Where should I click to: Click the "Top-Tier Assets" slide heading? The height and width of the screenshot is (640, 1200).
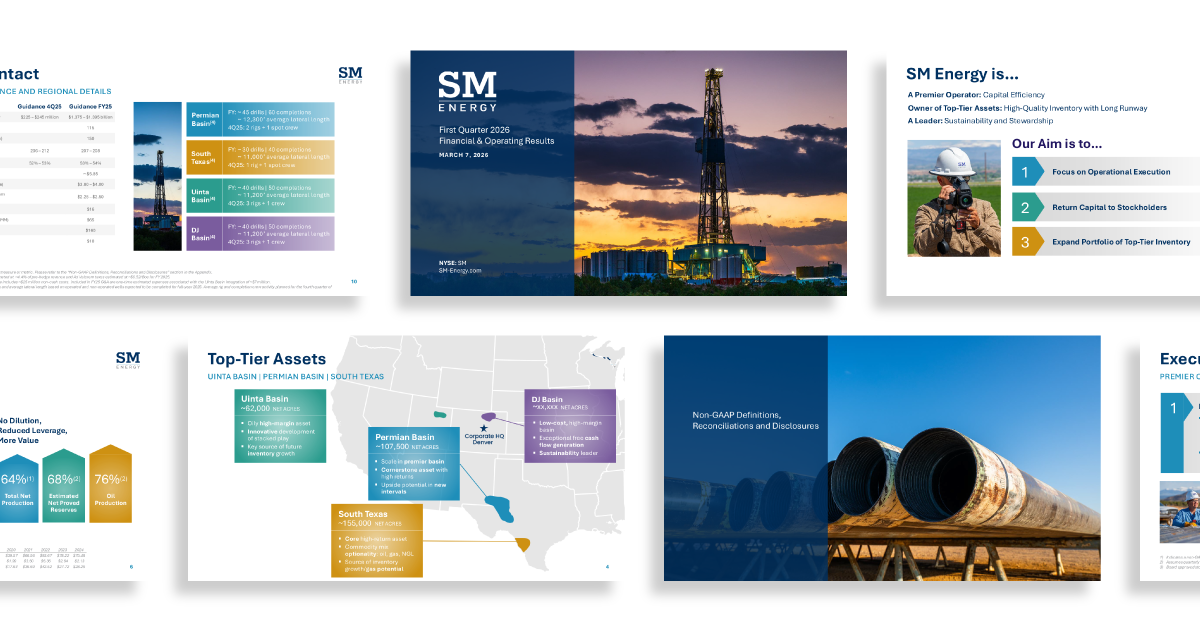pyautogui.click(x=267, y=359)
